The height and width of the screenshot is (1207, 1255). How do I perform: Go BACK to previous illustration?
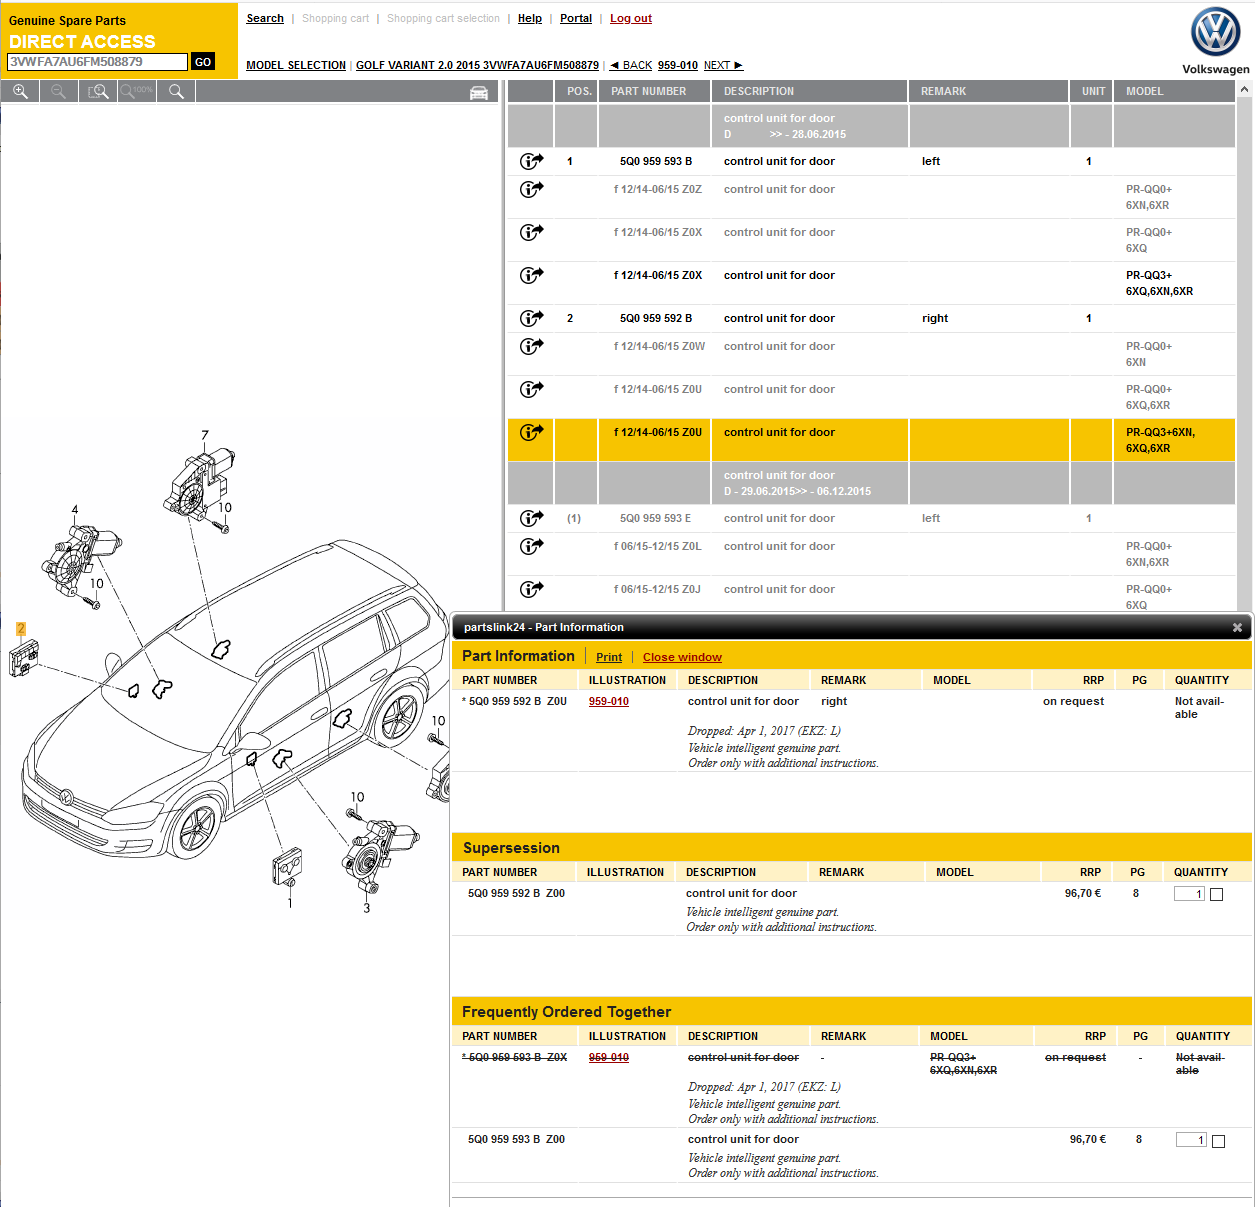[631, 66]
